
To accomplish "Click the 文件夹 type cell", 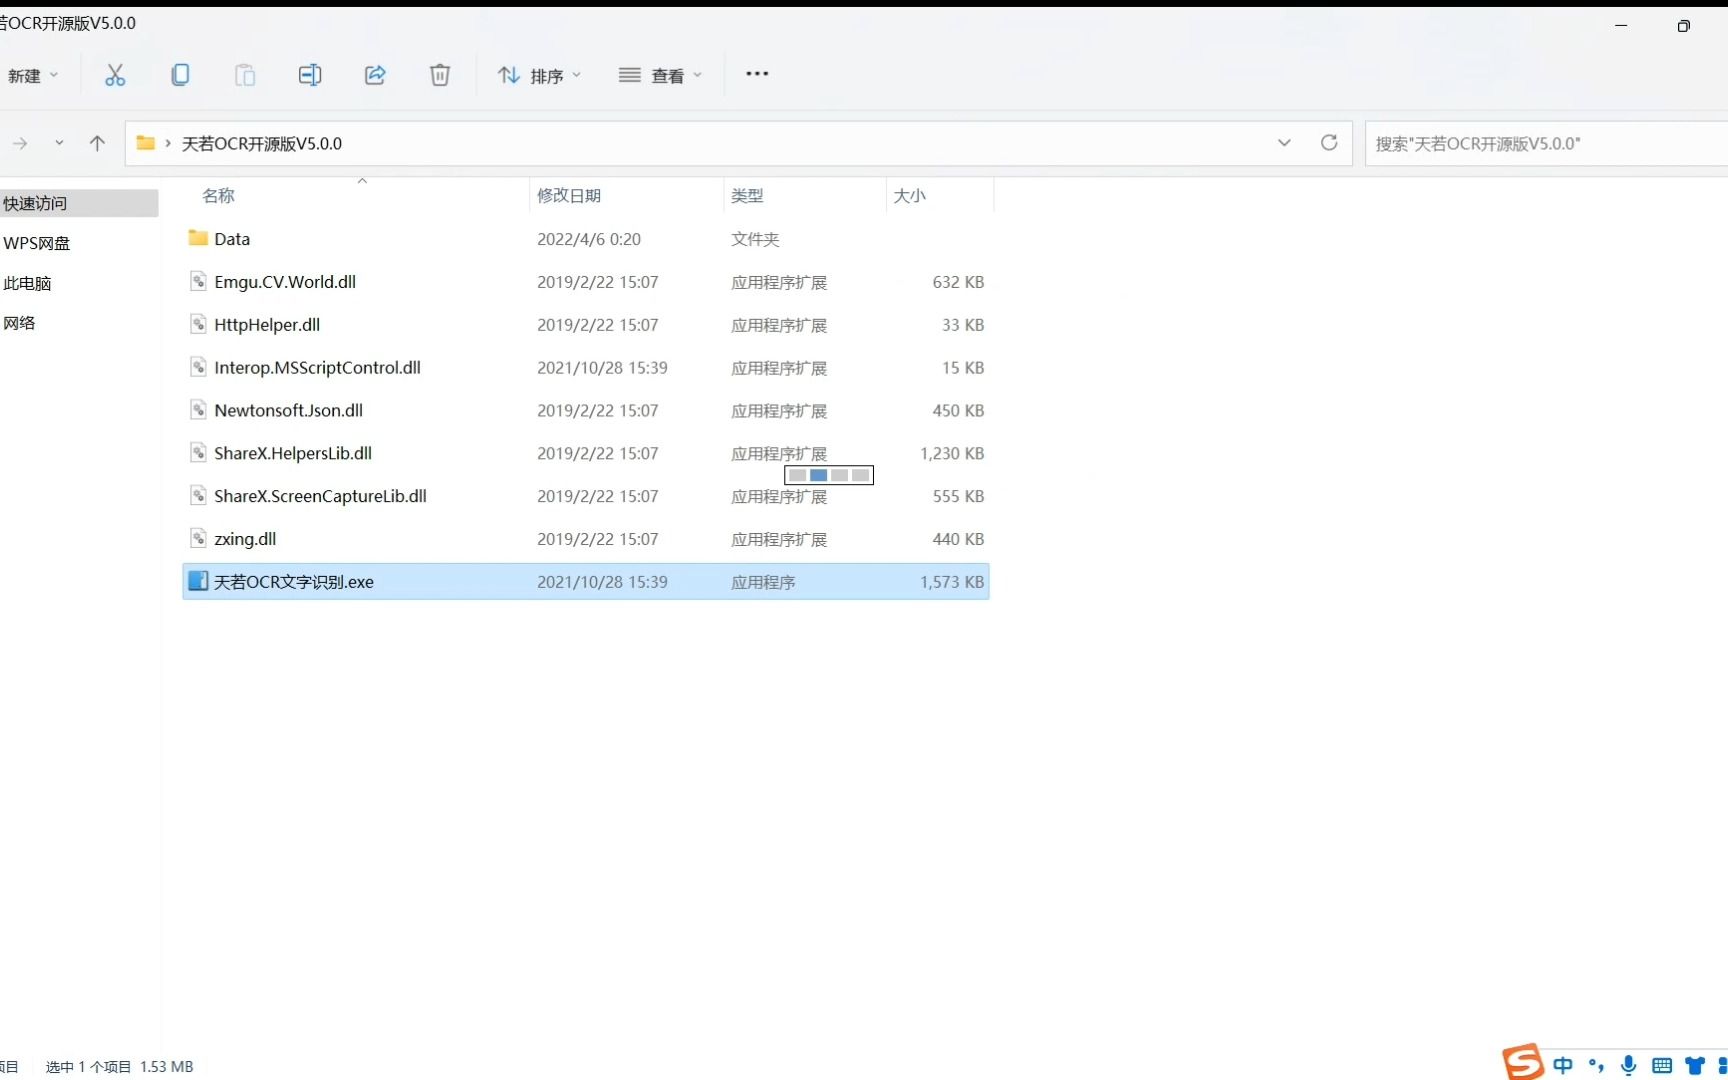I will (x=755, y=239).
